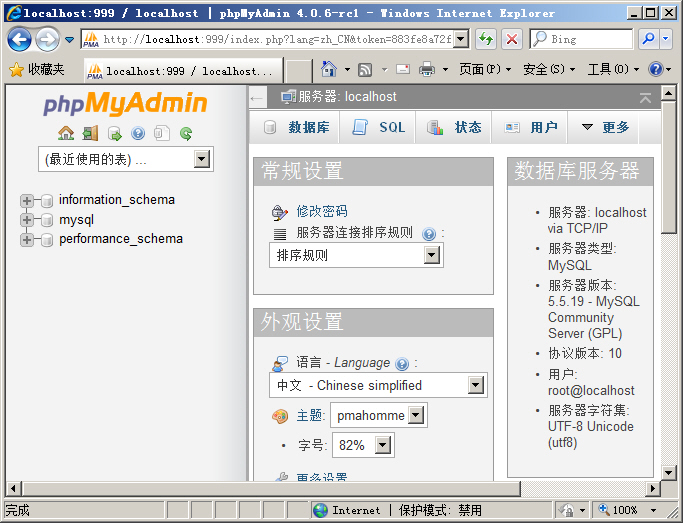
Task: Click the RSS feeds icon
Action: pyautogui.click(x=365, y=69)
